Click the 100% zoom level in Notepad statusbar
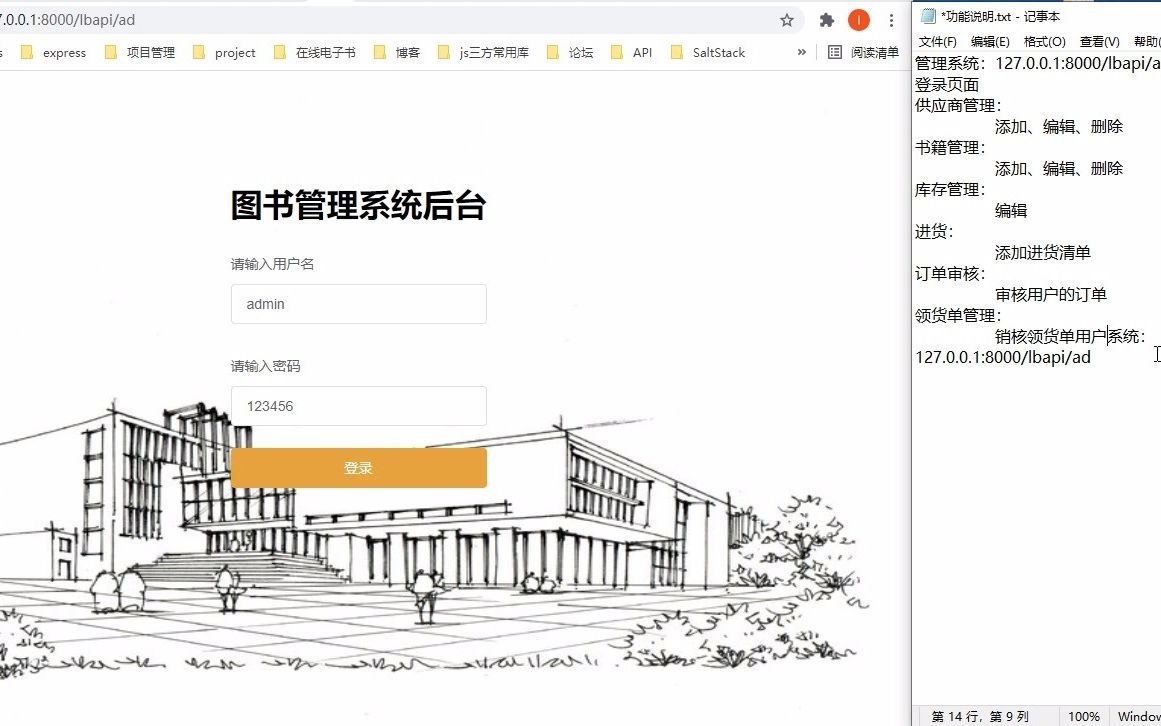 coord(1083,716)
